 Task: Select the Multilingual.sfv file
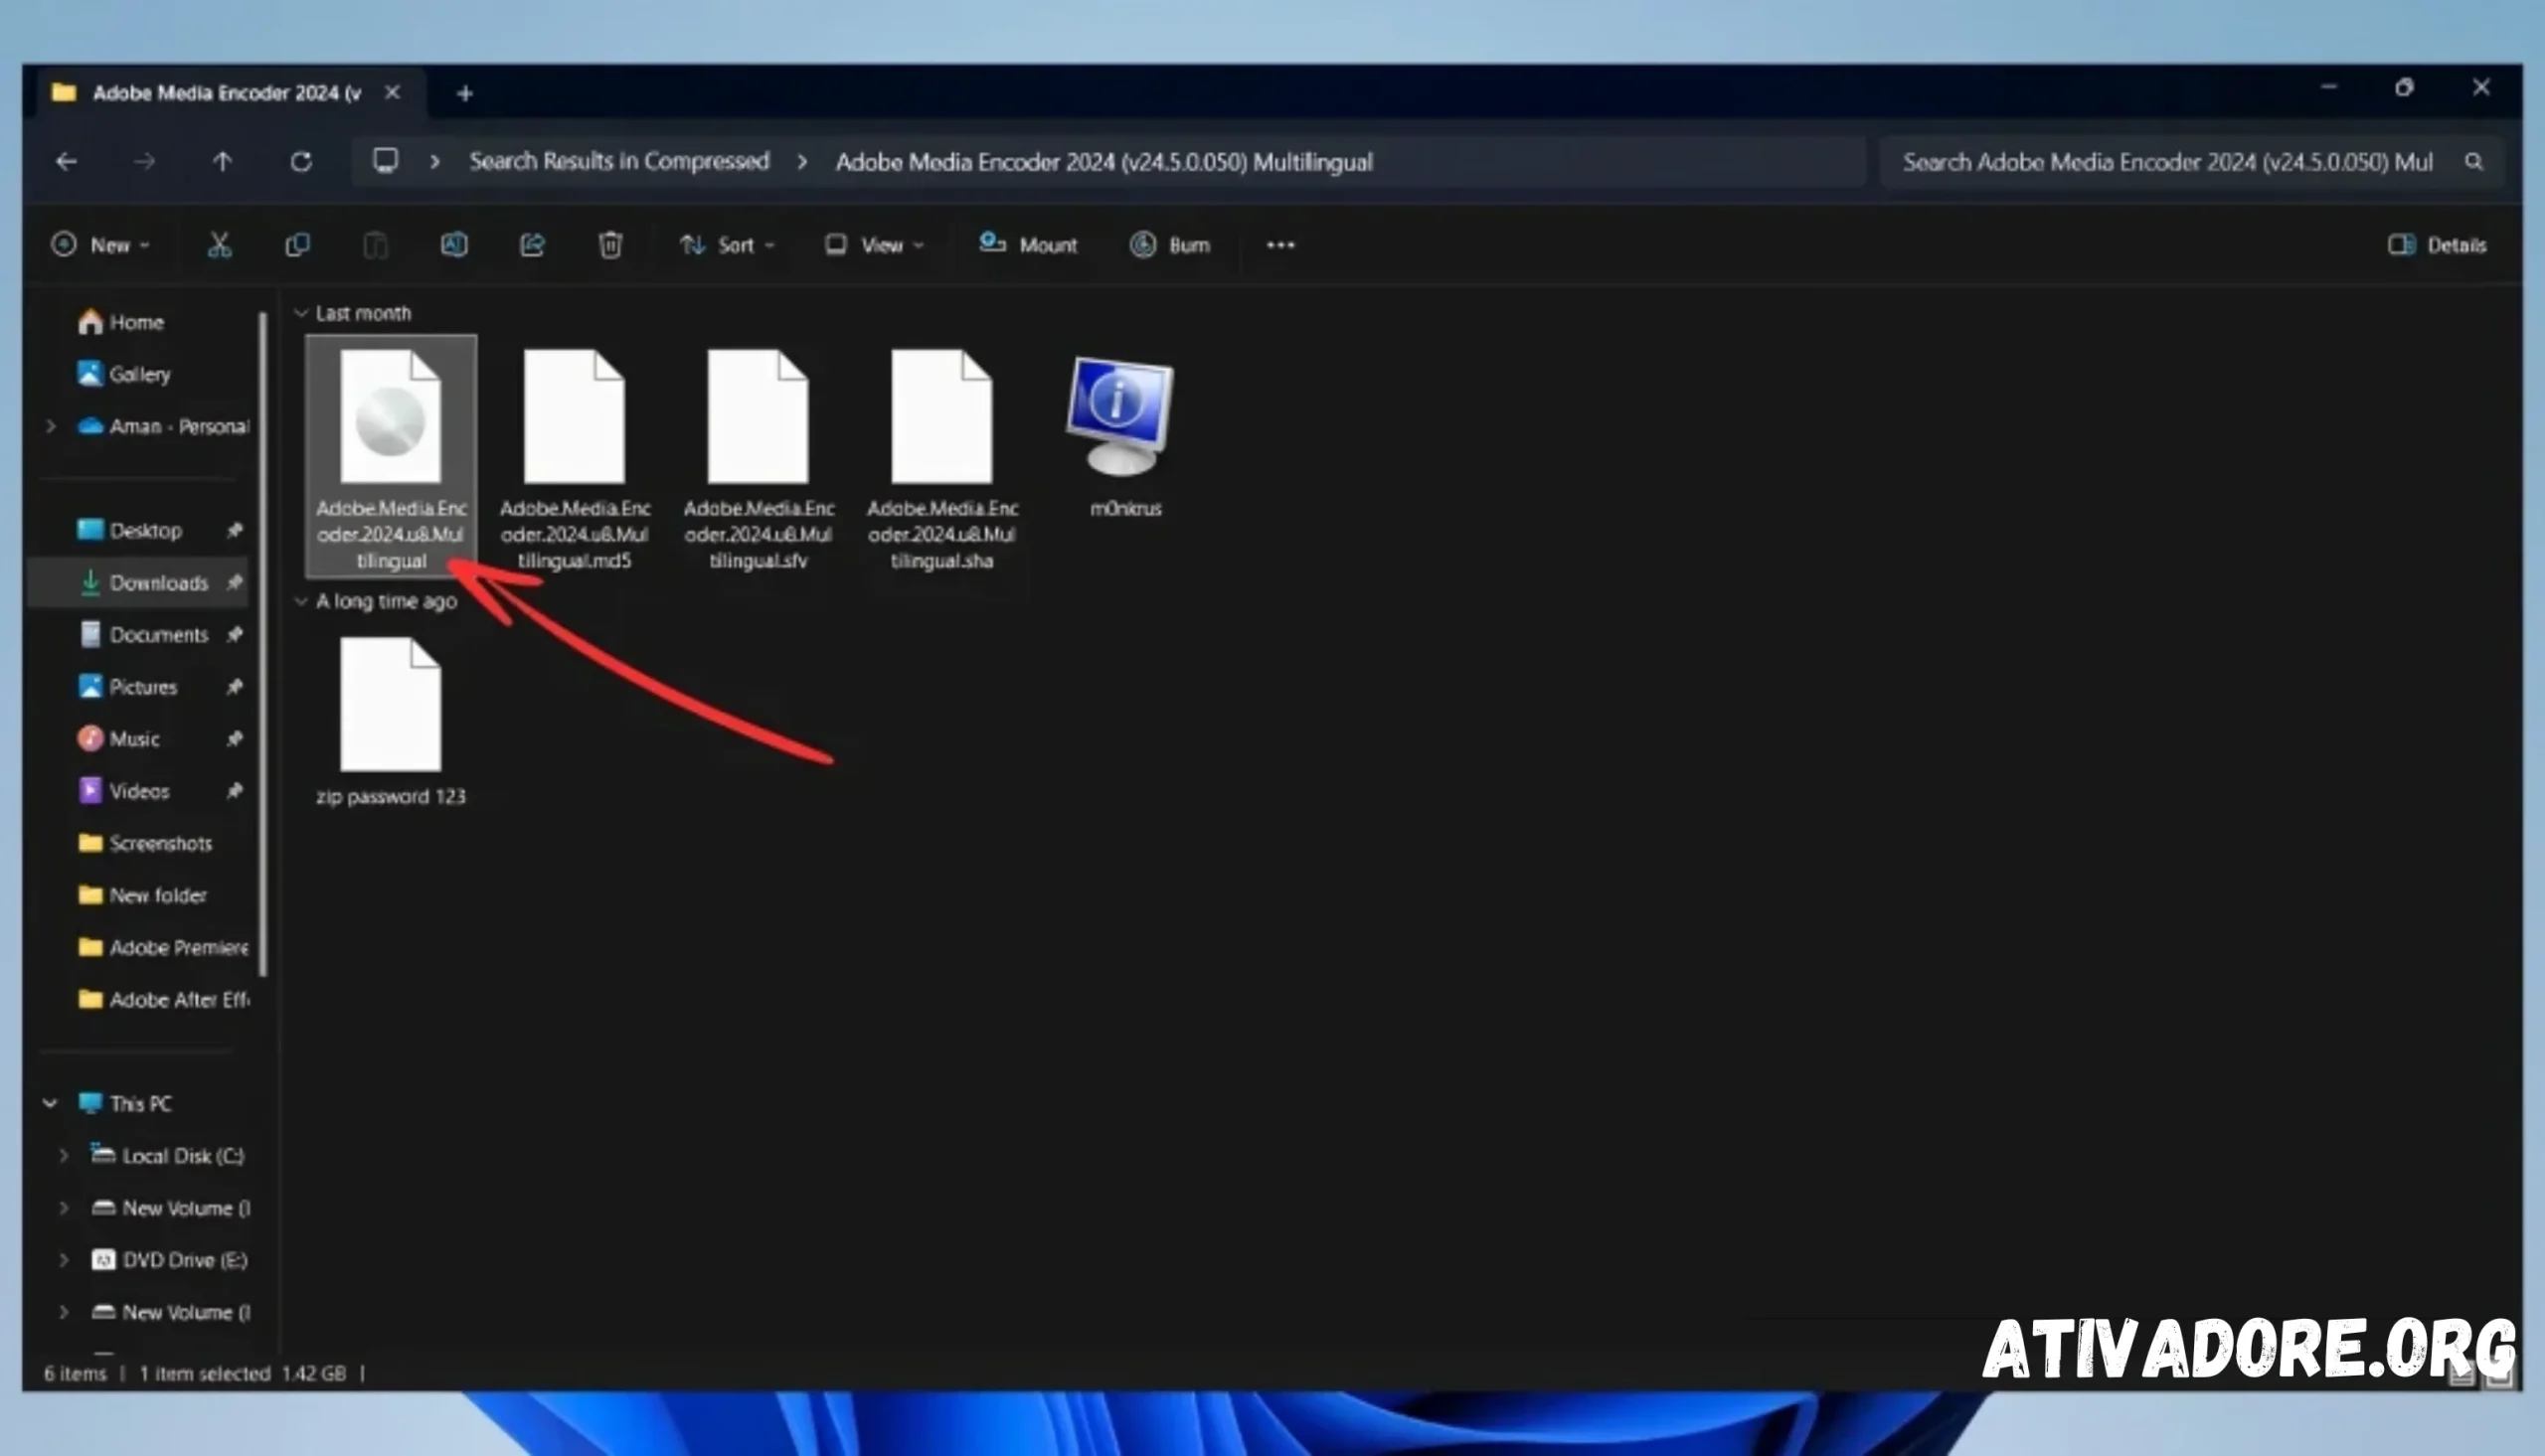click(758, 458)
